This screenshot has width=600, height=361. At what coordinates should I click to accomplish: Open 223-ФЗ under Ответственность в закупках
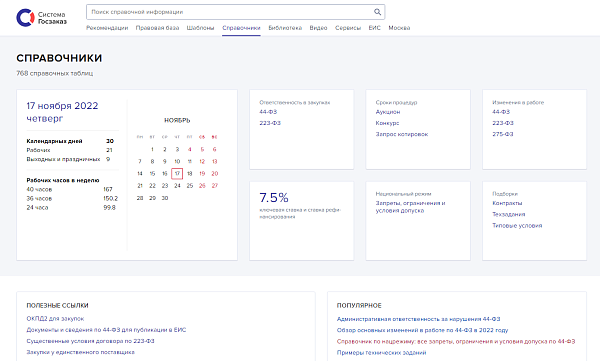270,123
